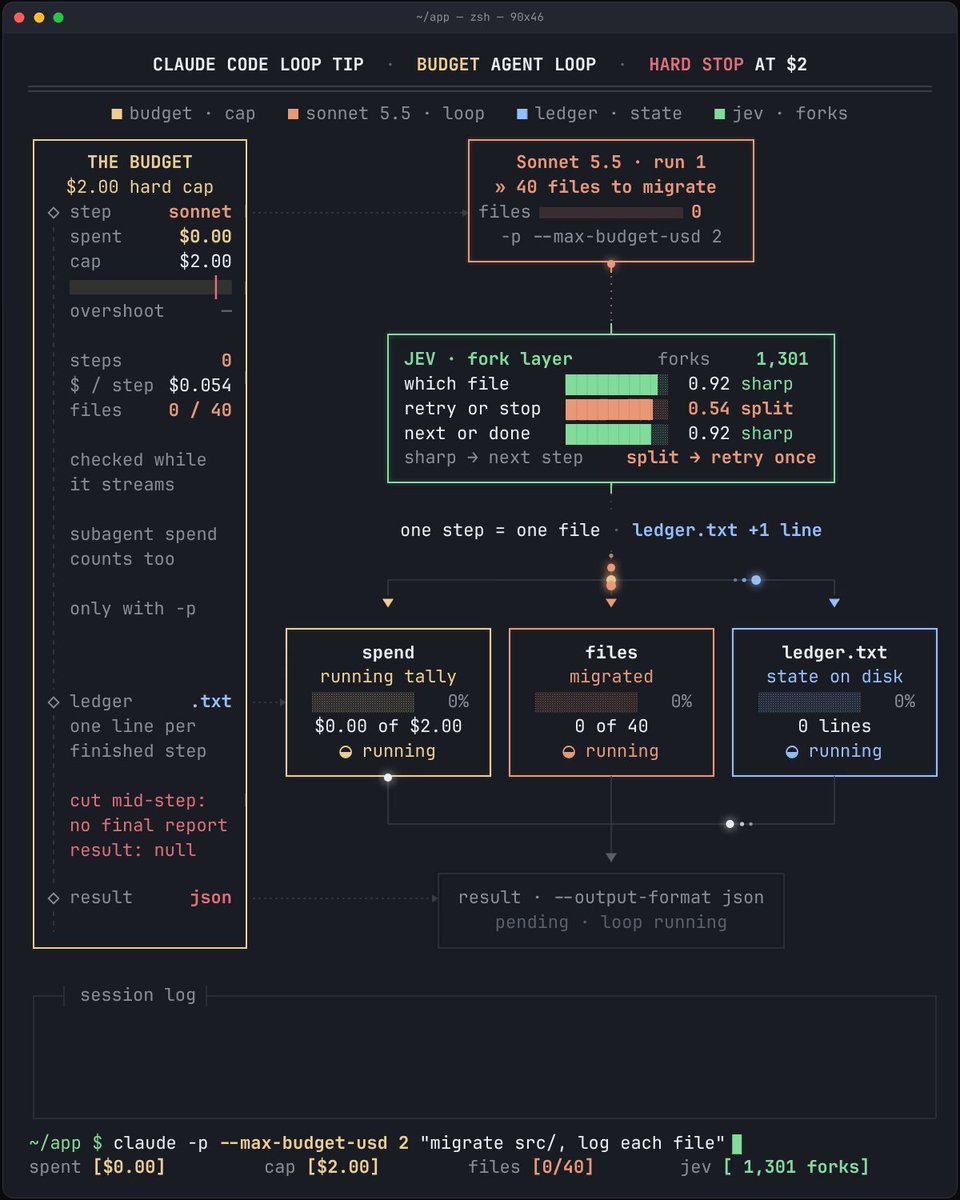
Task: Click the running status icon in ledger.txt card
Action: click(x=792, y=751)
